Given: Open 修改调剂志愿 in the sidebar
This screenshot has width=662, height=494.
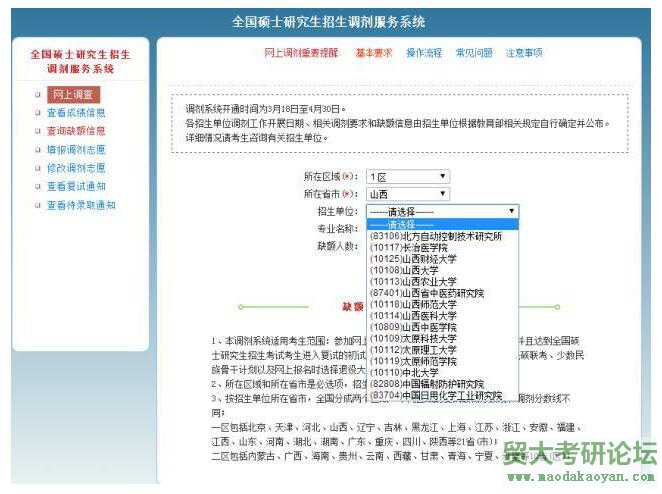Looking at the screenshot, I should pos(76,168).
